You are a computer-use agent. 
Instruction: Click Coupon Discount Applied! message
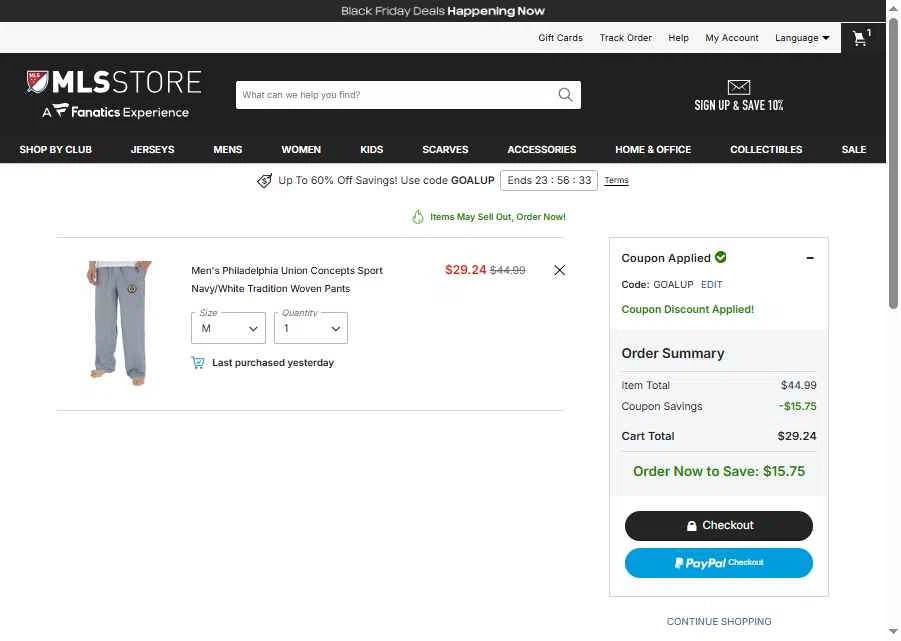pyautogui.click(x=687, y=309)
